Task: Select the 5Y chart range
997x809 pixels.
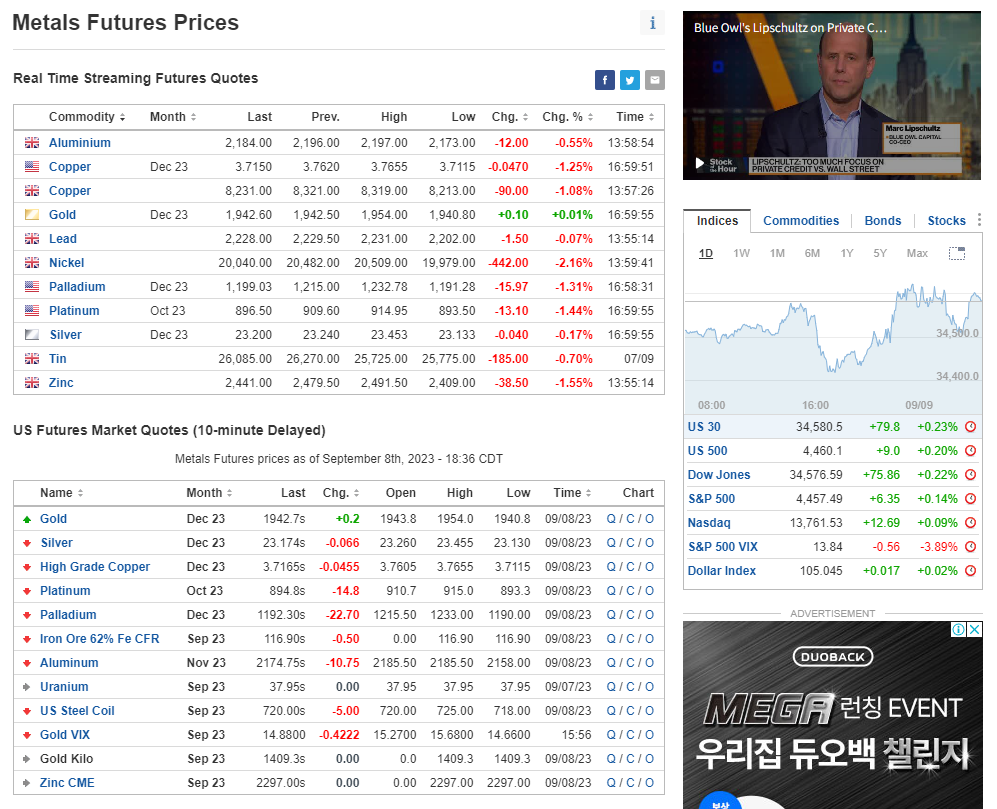Action: 880,253
